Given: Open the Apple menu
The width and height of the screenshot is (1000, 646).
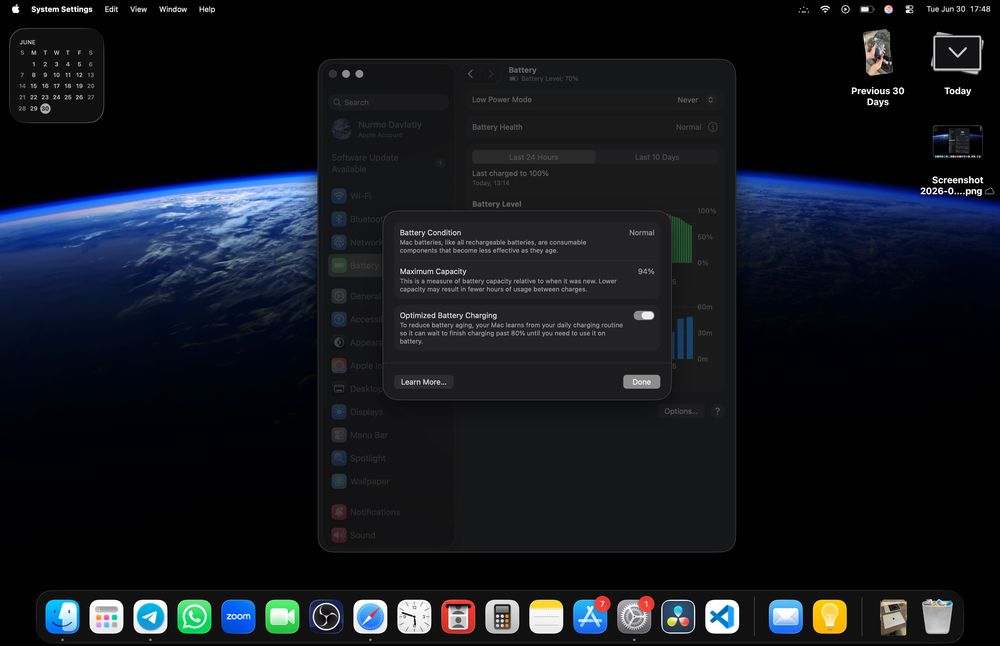Looking at the screenshot, I should point(15,9).
